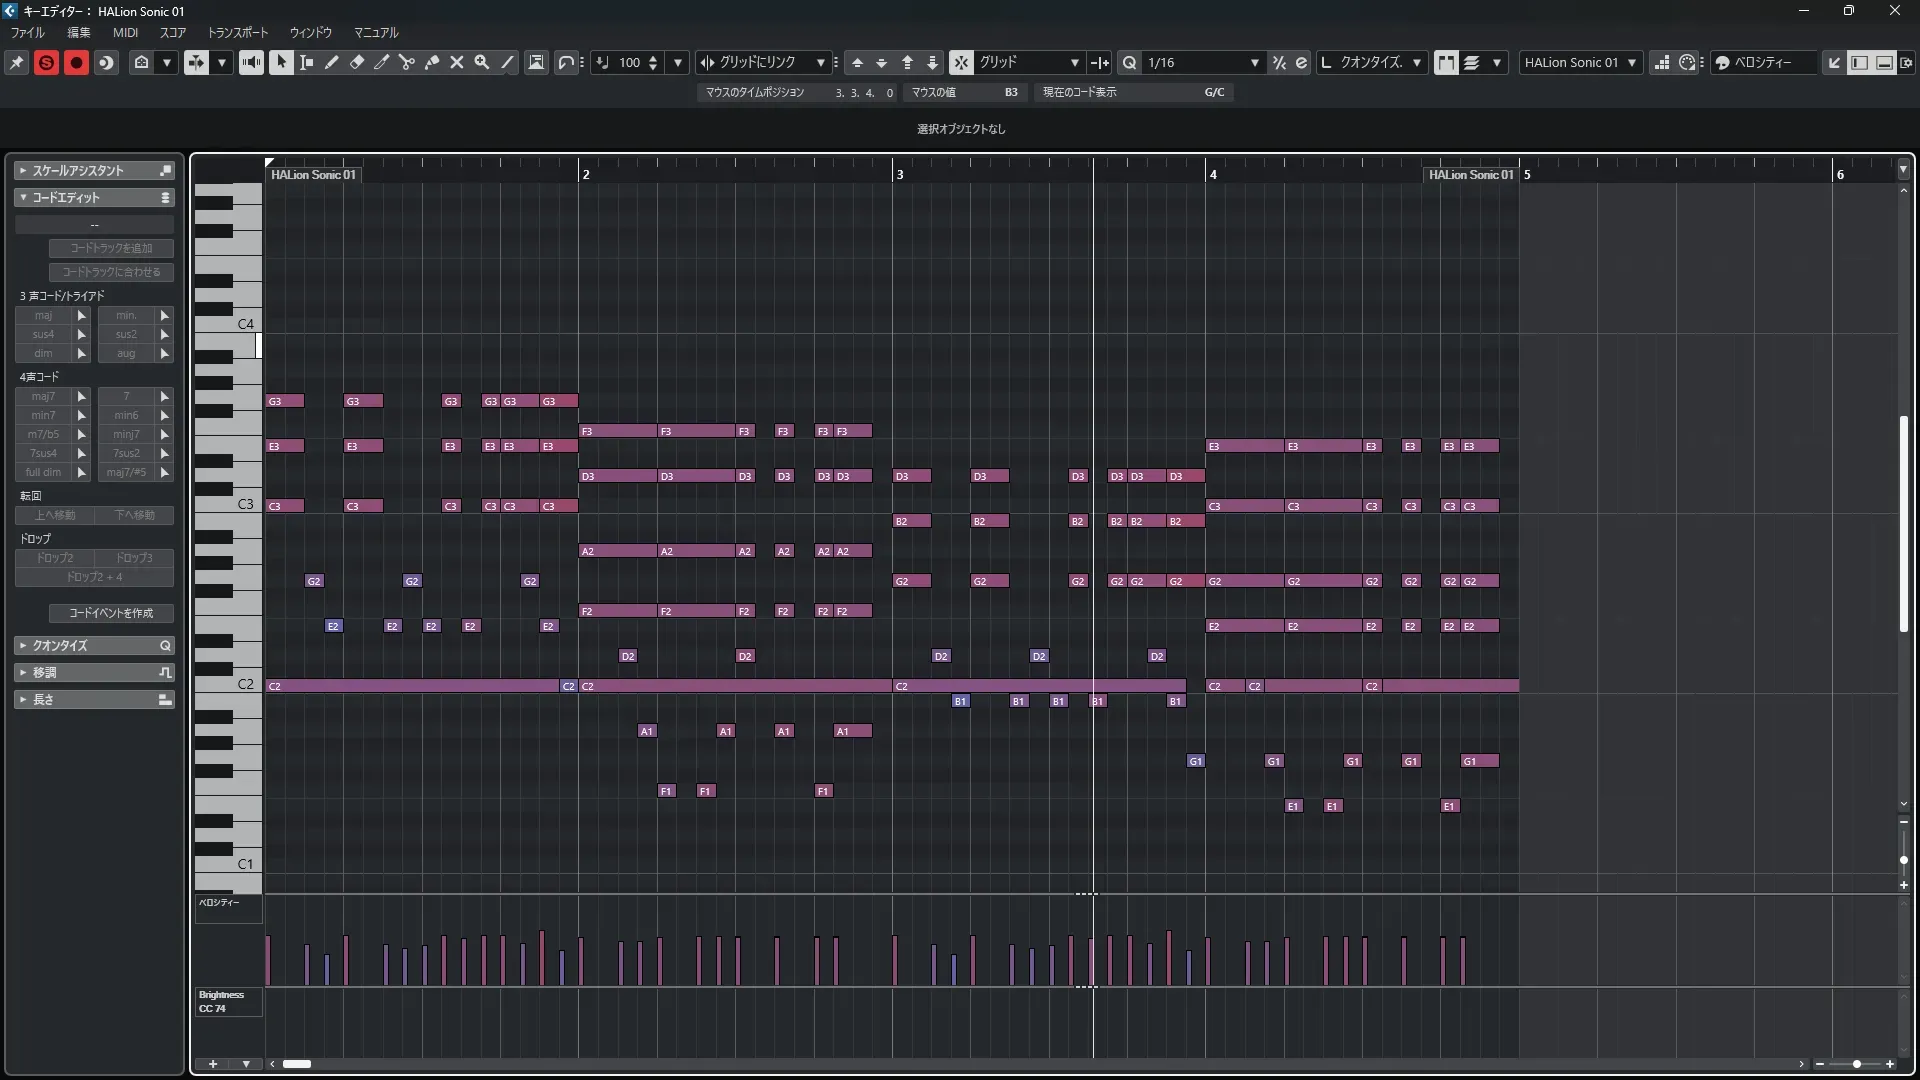Click the maj triad chord button

coord(43,315)
